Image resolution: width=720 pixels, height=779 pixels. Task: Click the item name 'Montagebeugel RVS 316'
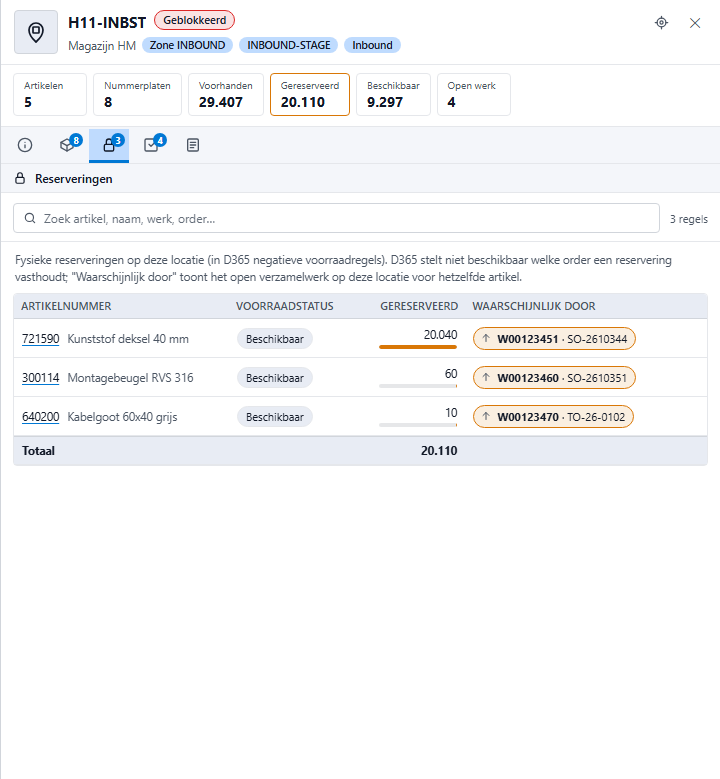(130, 378)
